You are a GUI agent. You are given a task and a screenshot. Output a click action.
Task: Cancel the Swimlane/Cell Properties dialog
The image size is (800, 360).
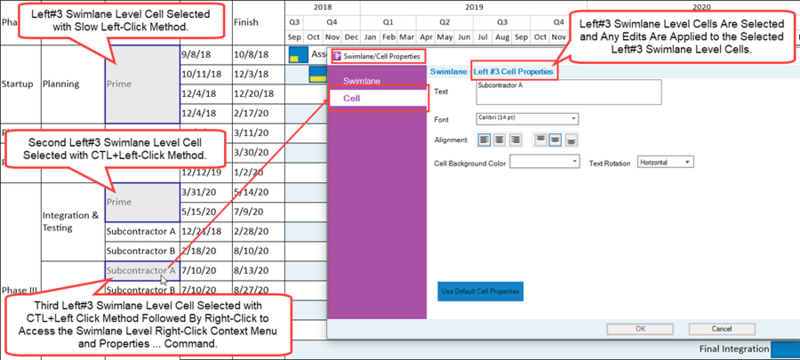coord(722,329)
